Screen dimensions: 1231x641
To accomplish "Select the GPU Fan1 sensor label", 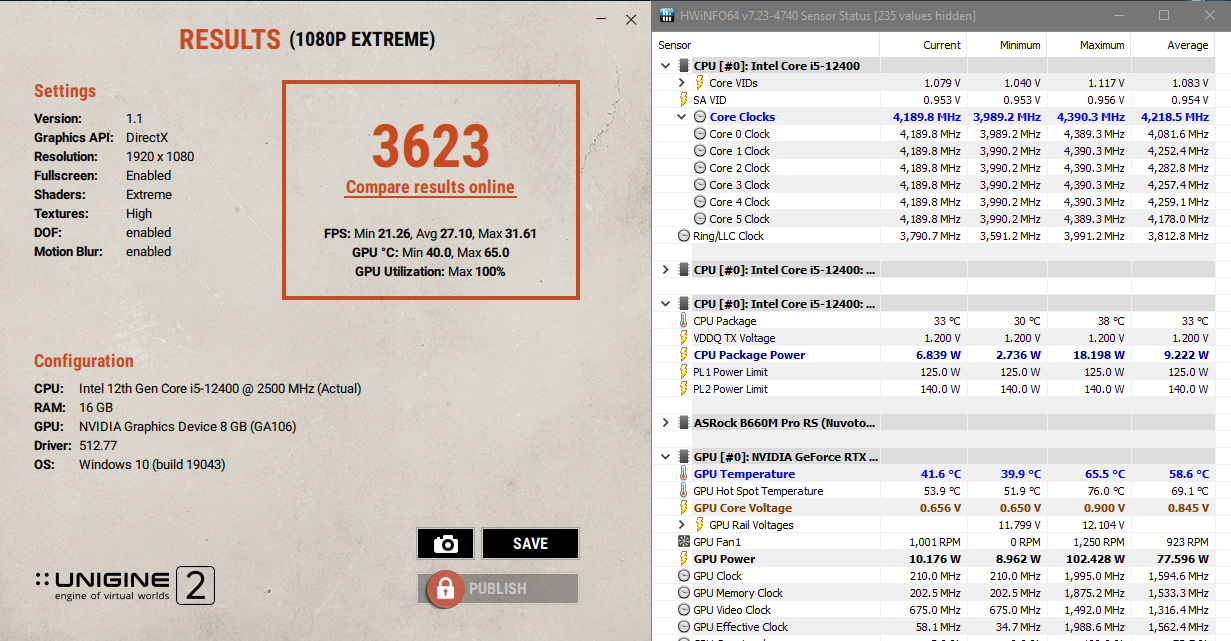I will click(x=717, y=542).
